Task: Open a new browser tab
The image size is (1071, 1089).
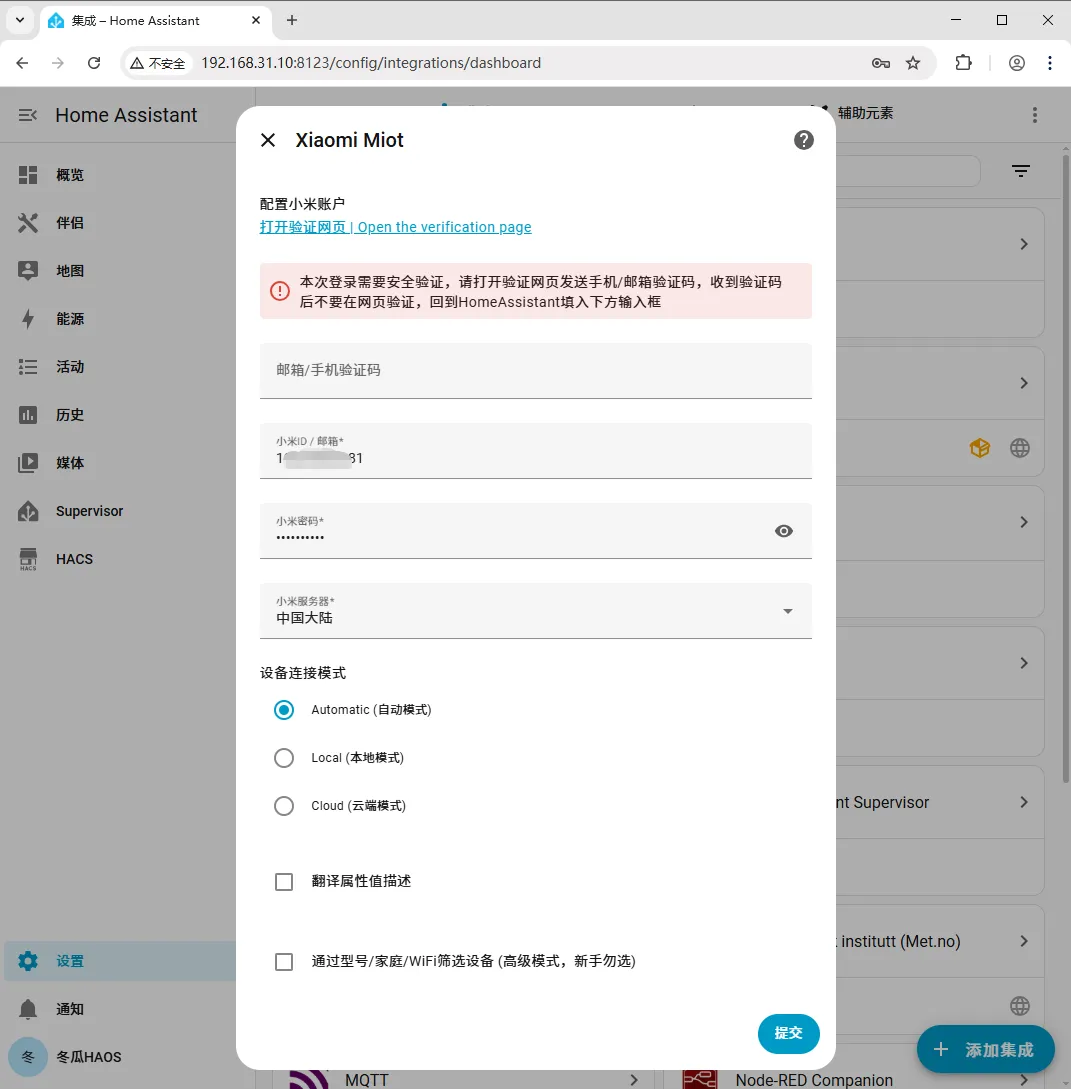Action: pyautogui.click(x=292, y=20)
